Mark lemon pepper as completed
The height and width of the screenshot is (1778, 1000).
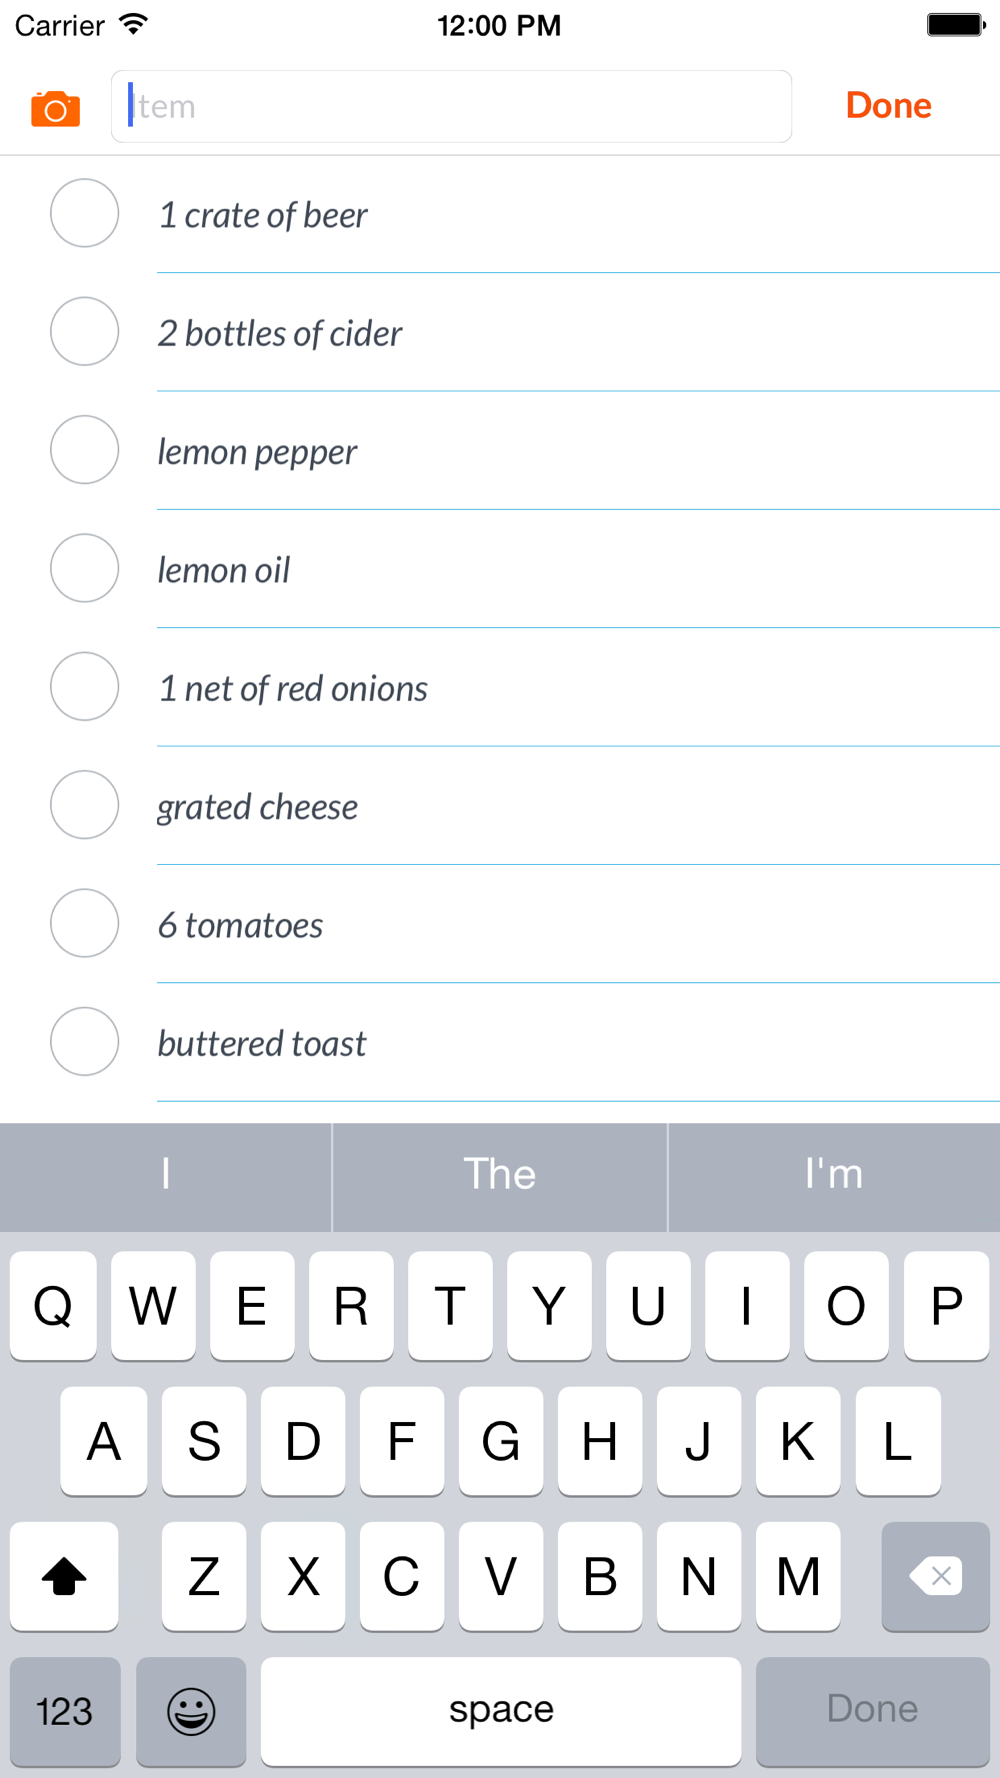coord(85,450)
